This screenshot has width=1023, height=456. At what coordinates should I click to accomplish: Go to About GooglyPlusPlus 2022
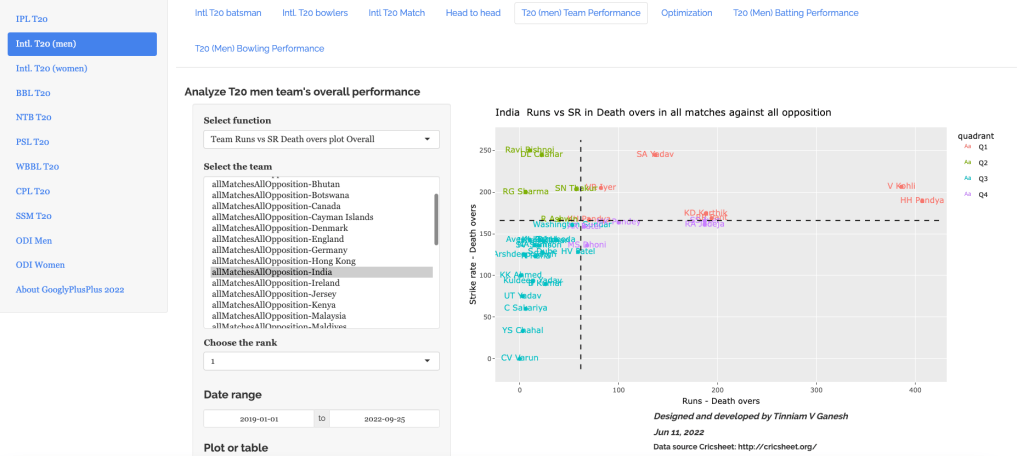coord(69,289)
